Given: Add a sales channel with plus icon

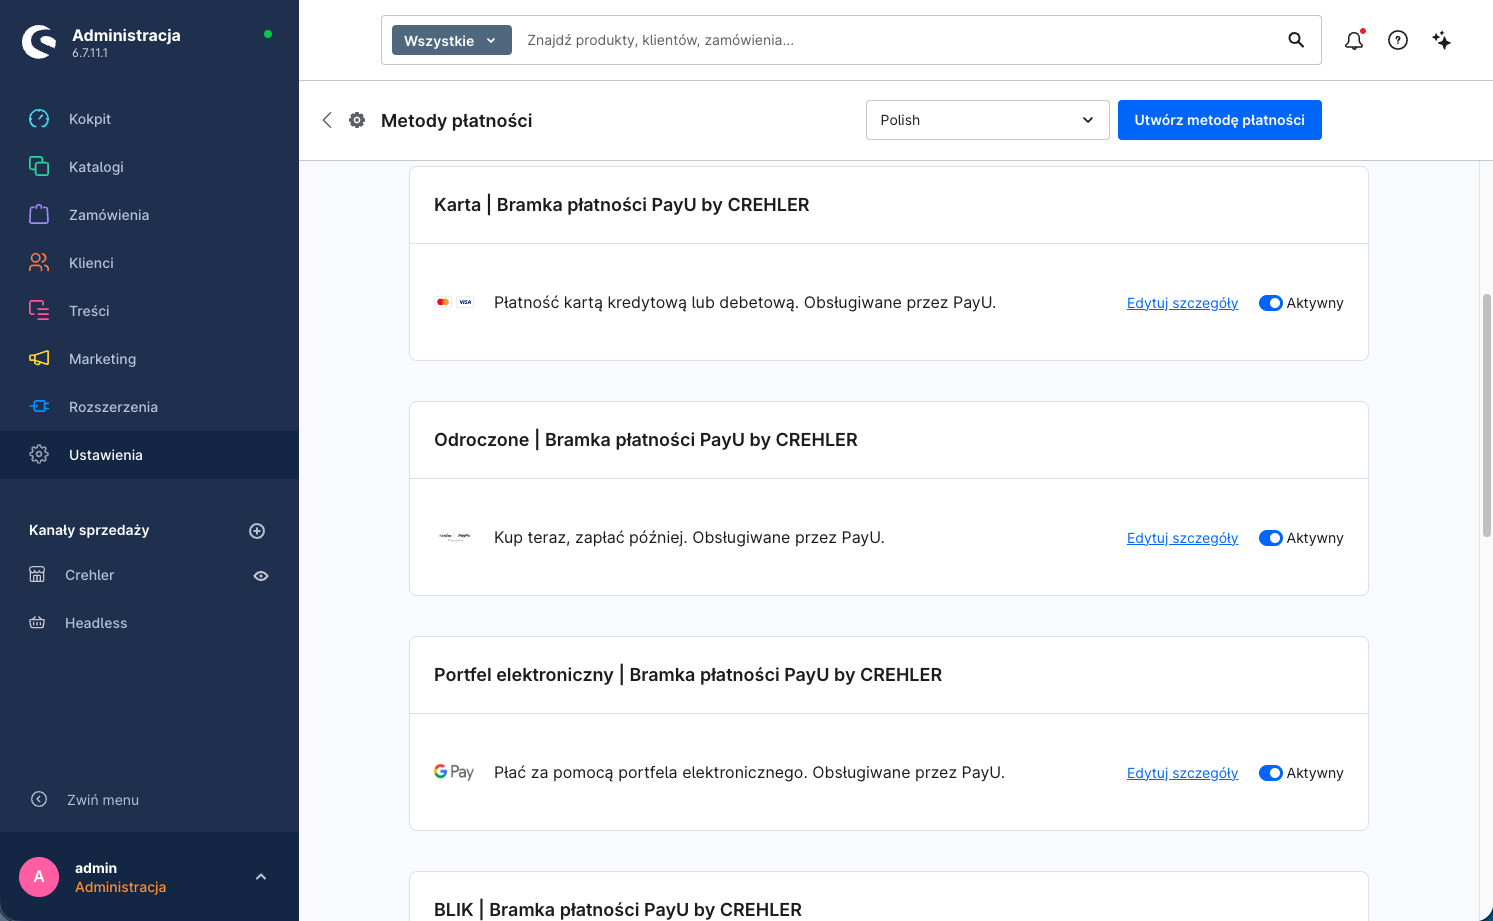Looking at the screenshot, I should coord(257,531).
